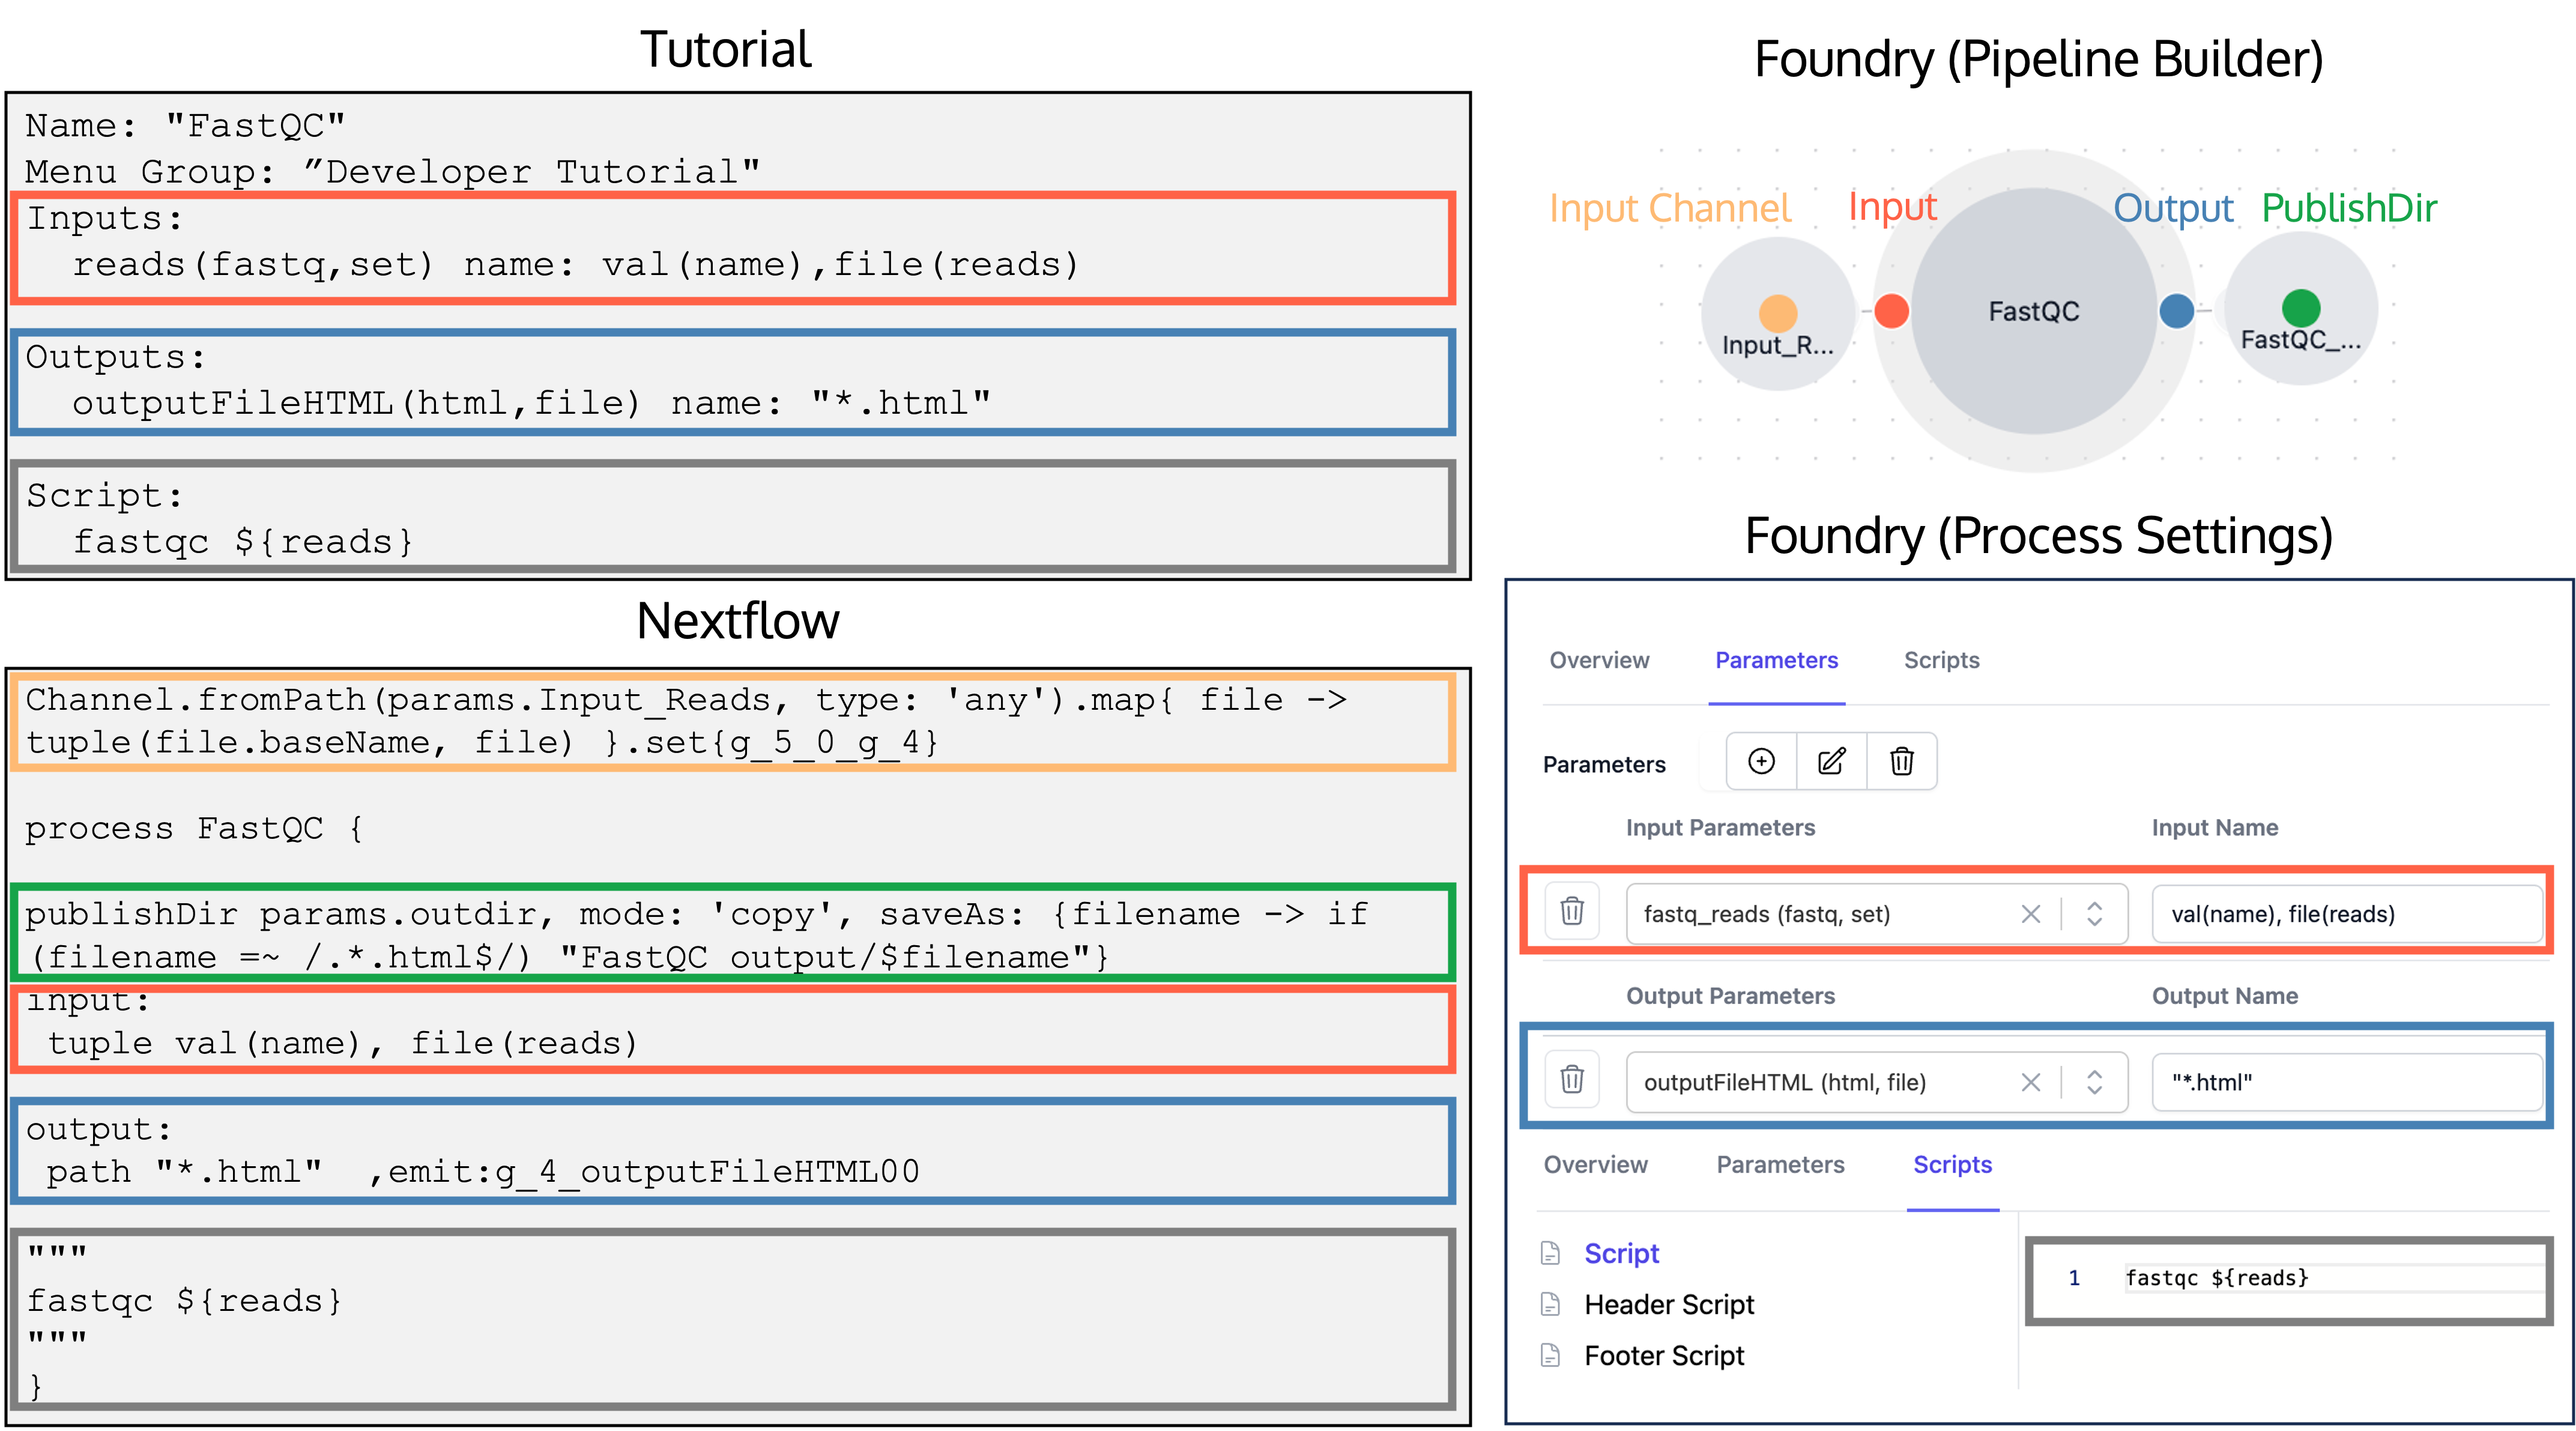Viewport: 2576px width, 1431px height.
Task: Open the parameter edit (pencil) icon
Action: coord(1831,761)
